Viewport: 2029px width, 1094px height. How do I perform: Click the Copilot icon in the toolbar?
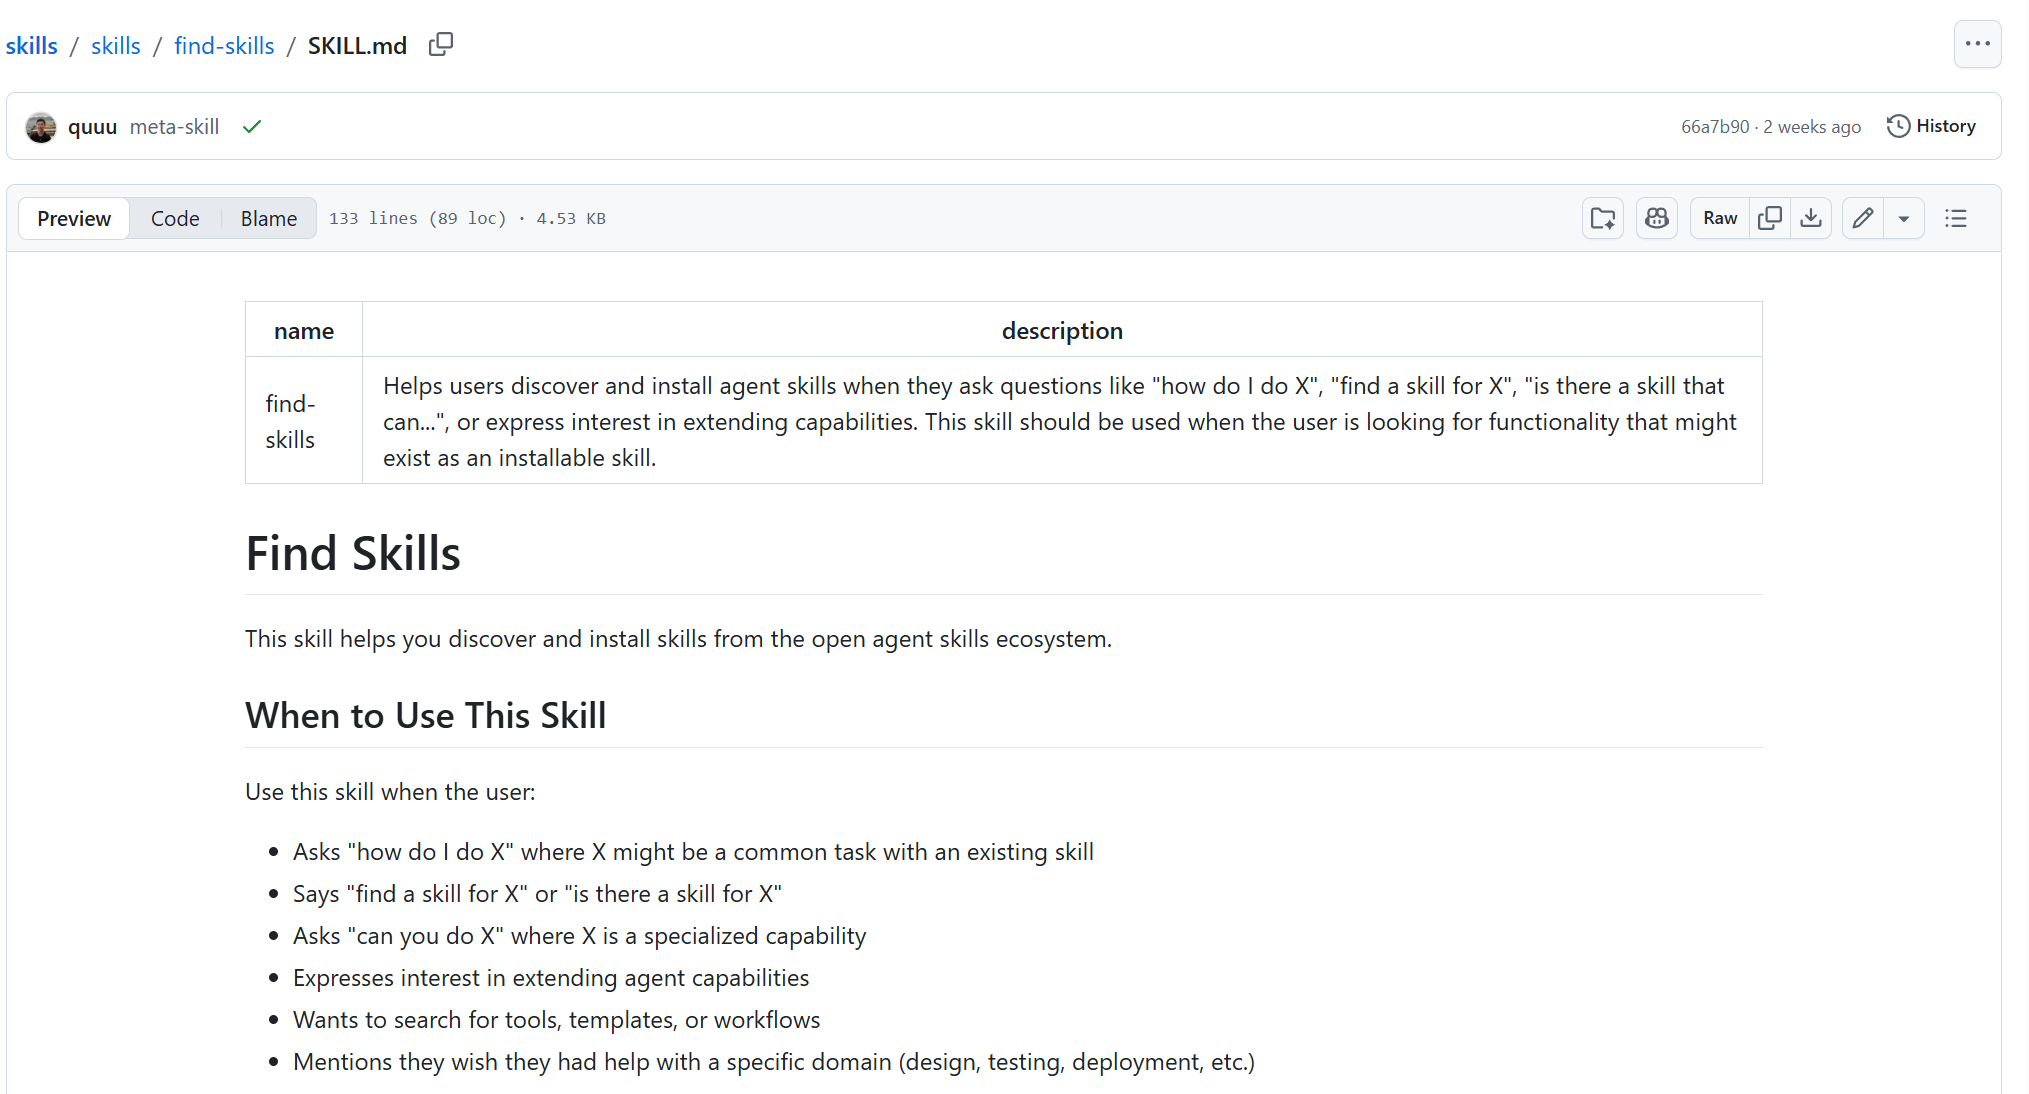pyautogui.click(x=1657, y=218)
